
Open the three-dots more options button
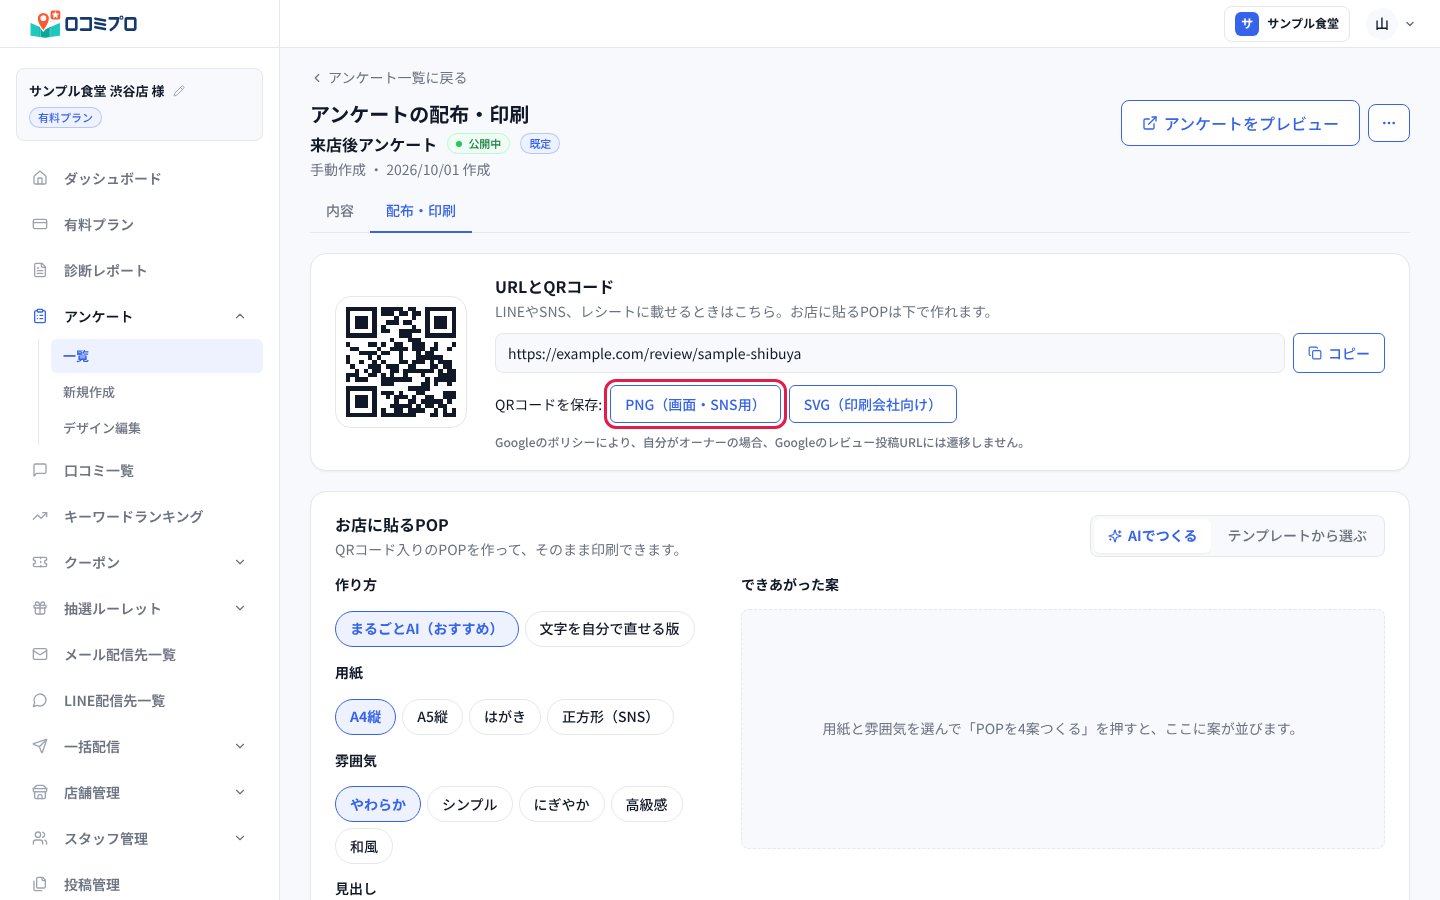(x=1389, y=123)
